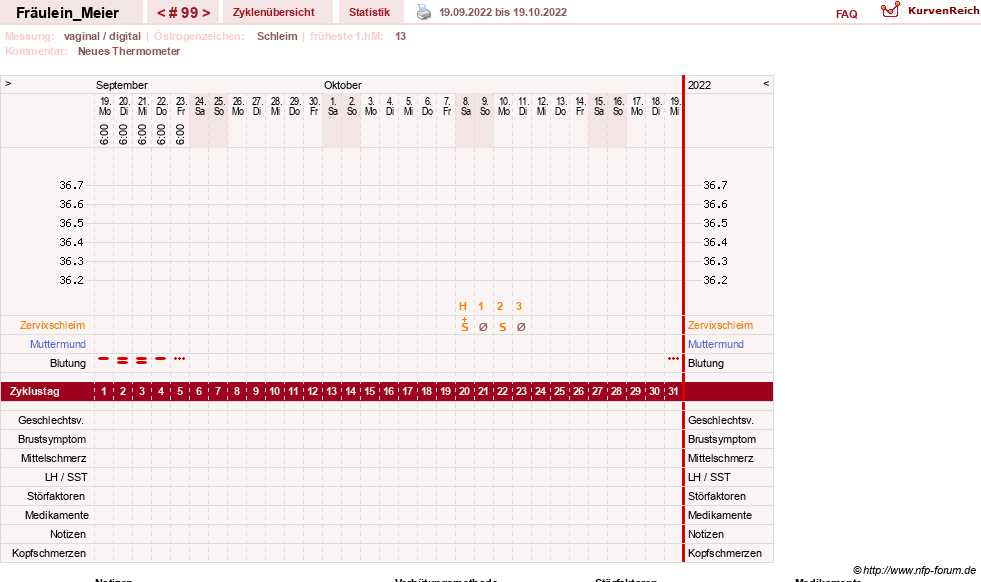Click the ø mucus symbol on day 23
Image resolution: width=981 pixels, height=582 pixels.
click(521, 327)
